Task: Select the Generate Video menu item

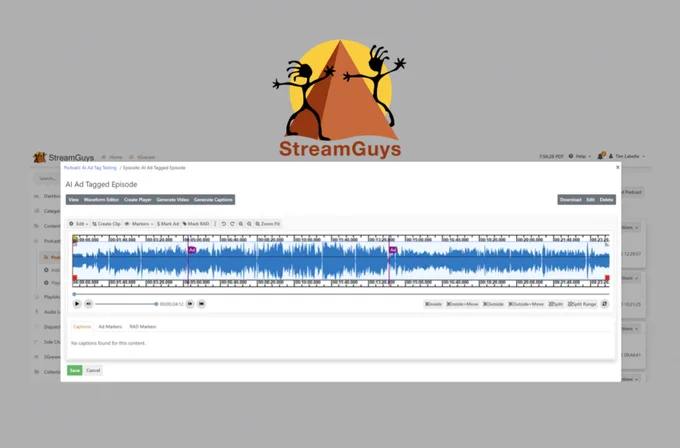Action: (173, 199)
